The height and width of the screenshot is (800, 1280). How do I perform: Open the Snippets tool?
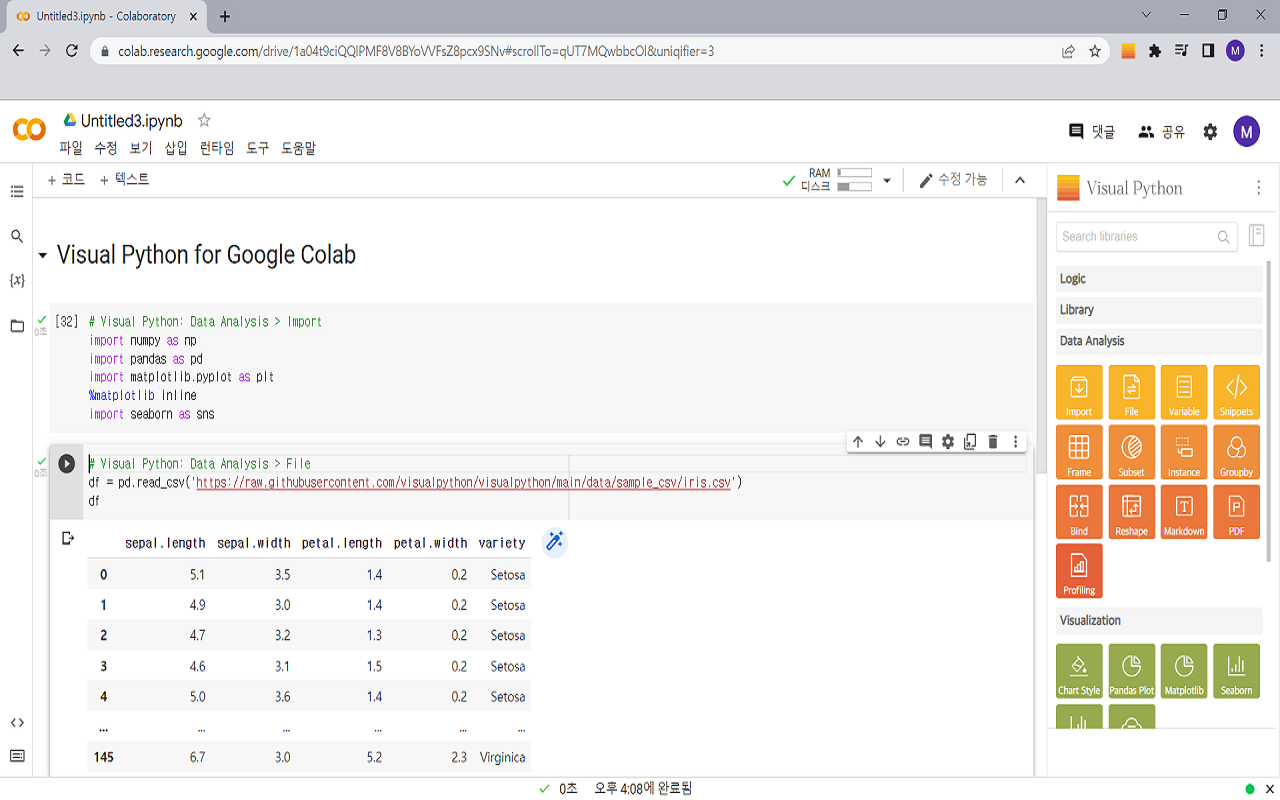1236,392
